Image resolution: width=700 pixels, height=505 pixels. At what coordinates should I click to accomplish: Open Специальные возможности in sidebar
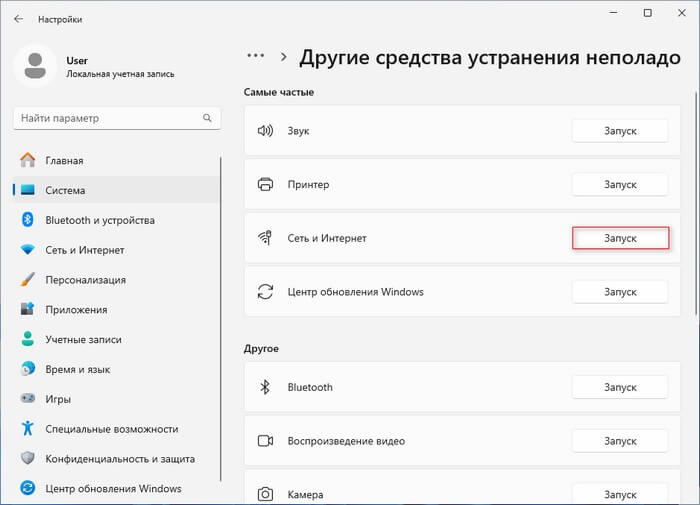[117, 429]
